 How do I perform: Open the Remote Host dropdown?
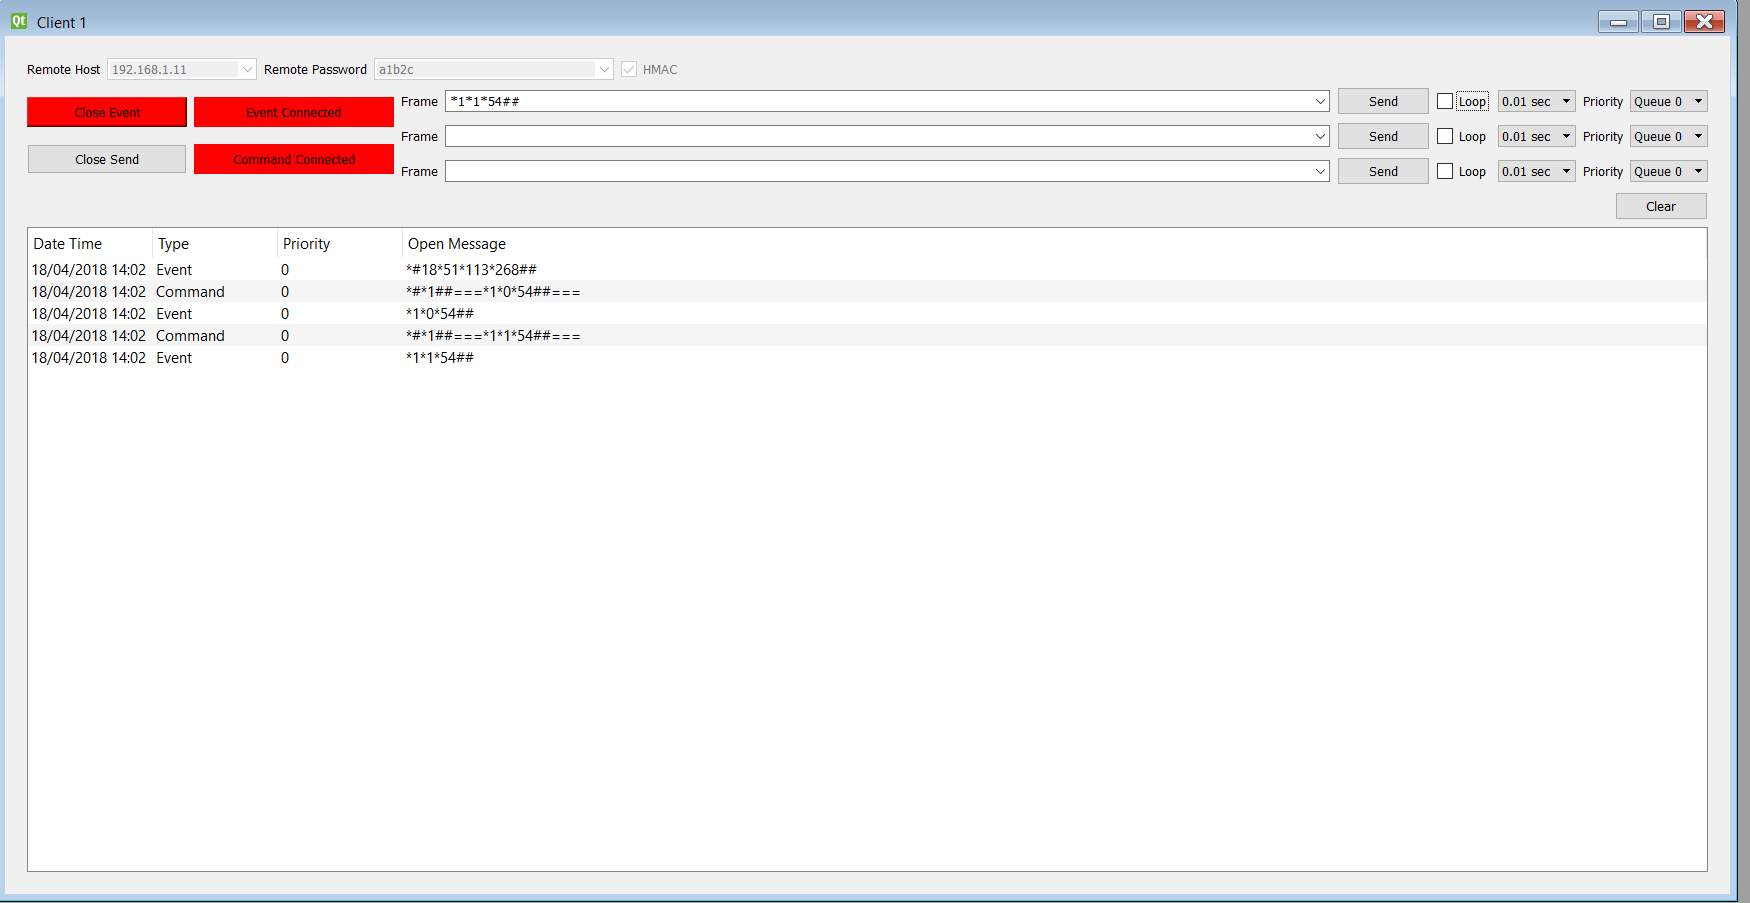tap(247, 69)
